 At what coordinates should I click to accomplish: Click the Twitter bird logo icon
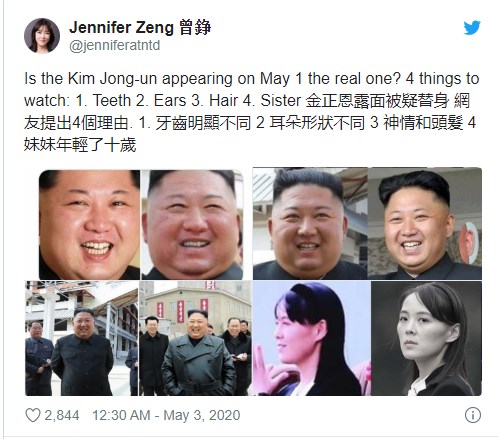(x=472, y=27)
